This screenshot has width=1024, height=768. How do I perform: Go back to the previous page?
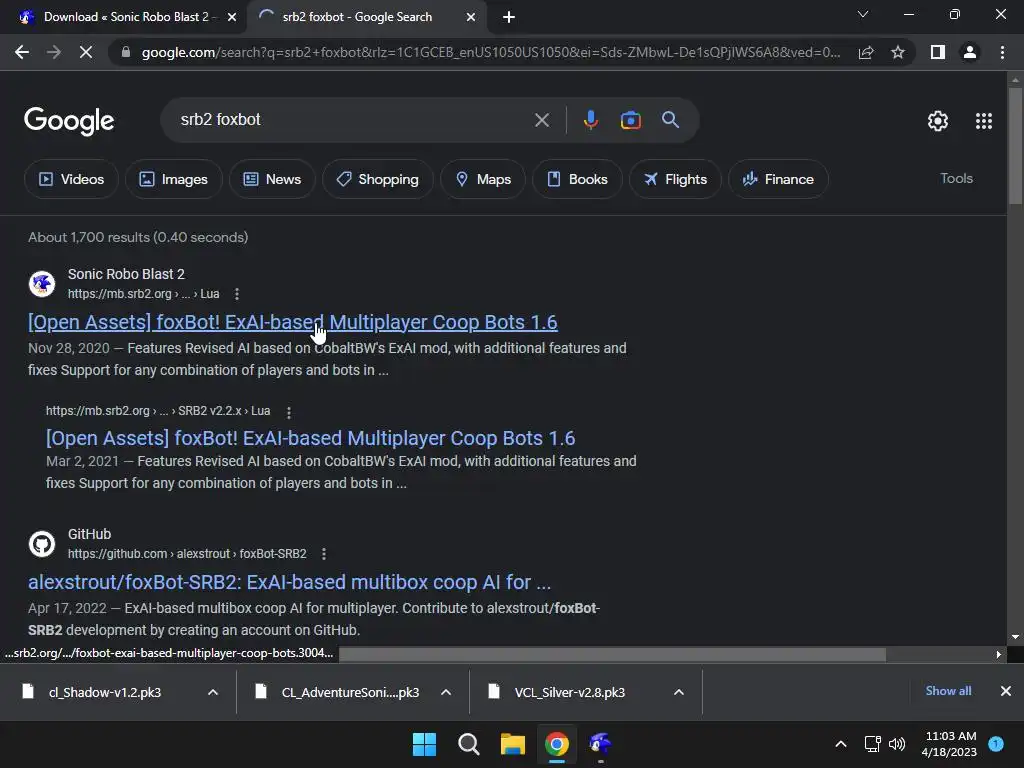coord(22,52)
